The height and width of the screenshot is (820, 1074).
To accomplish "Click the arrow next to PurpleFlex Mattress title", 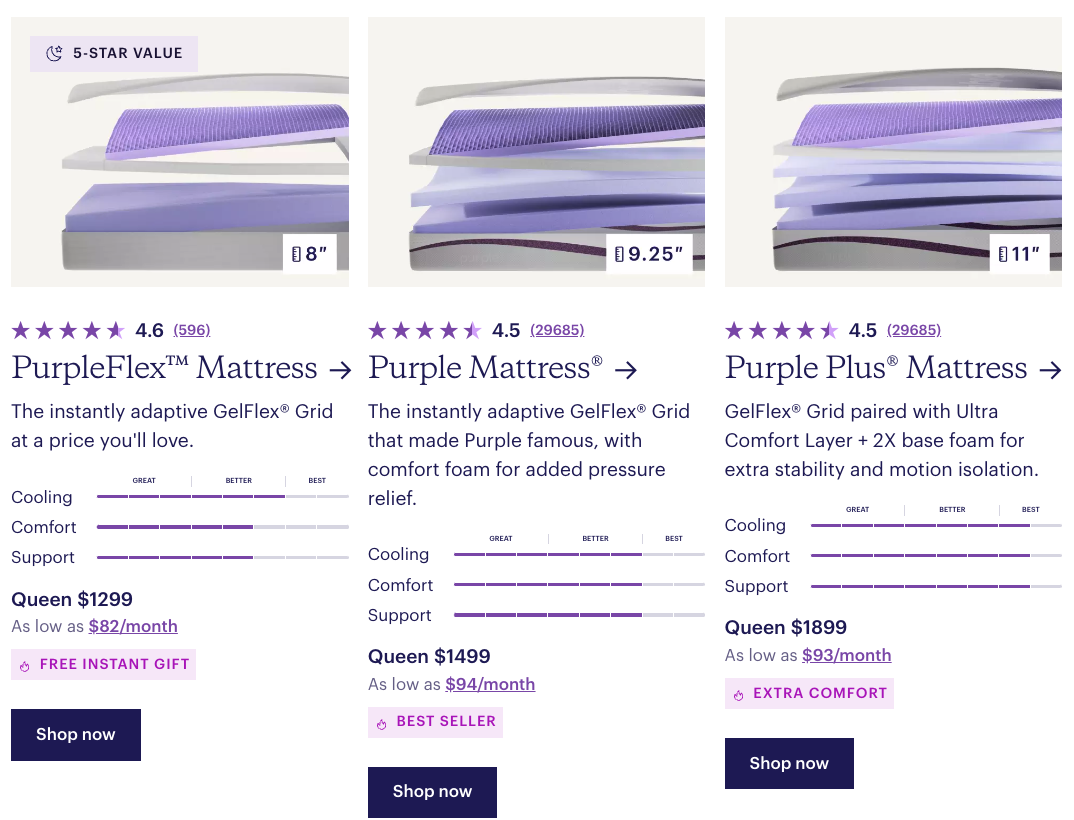I will click(x=340, y=370).
